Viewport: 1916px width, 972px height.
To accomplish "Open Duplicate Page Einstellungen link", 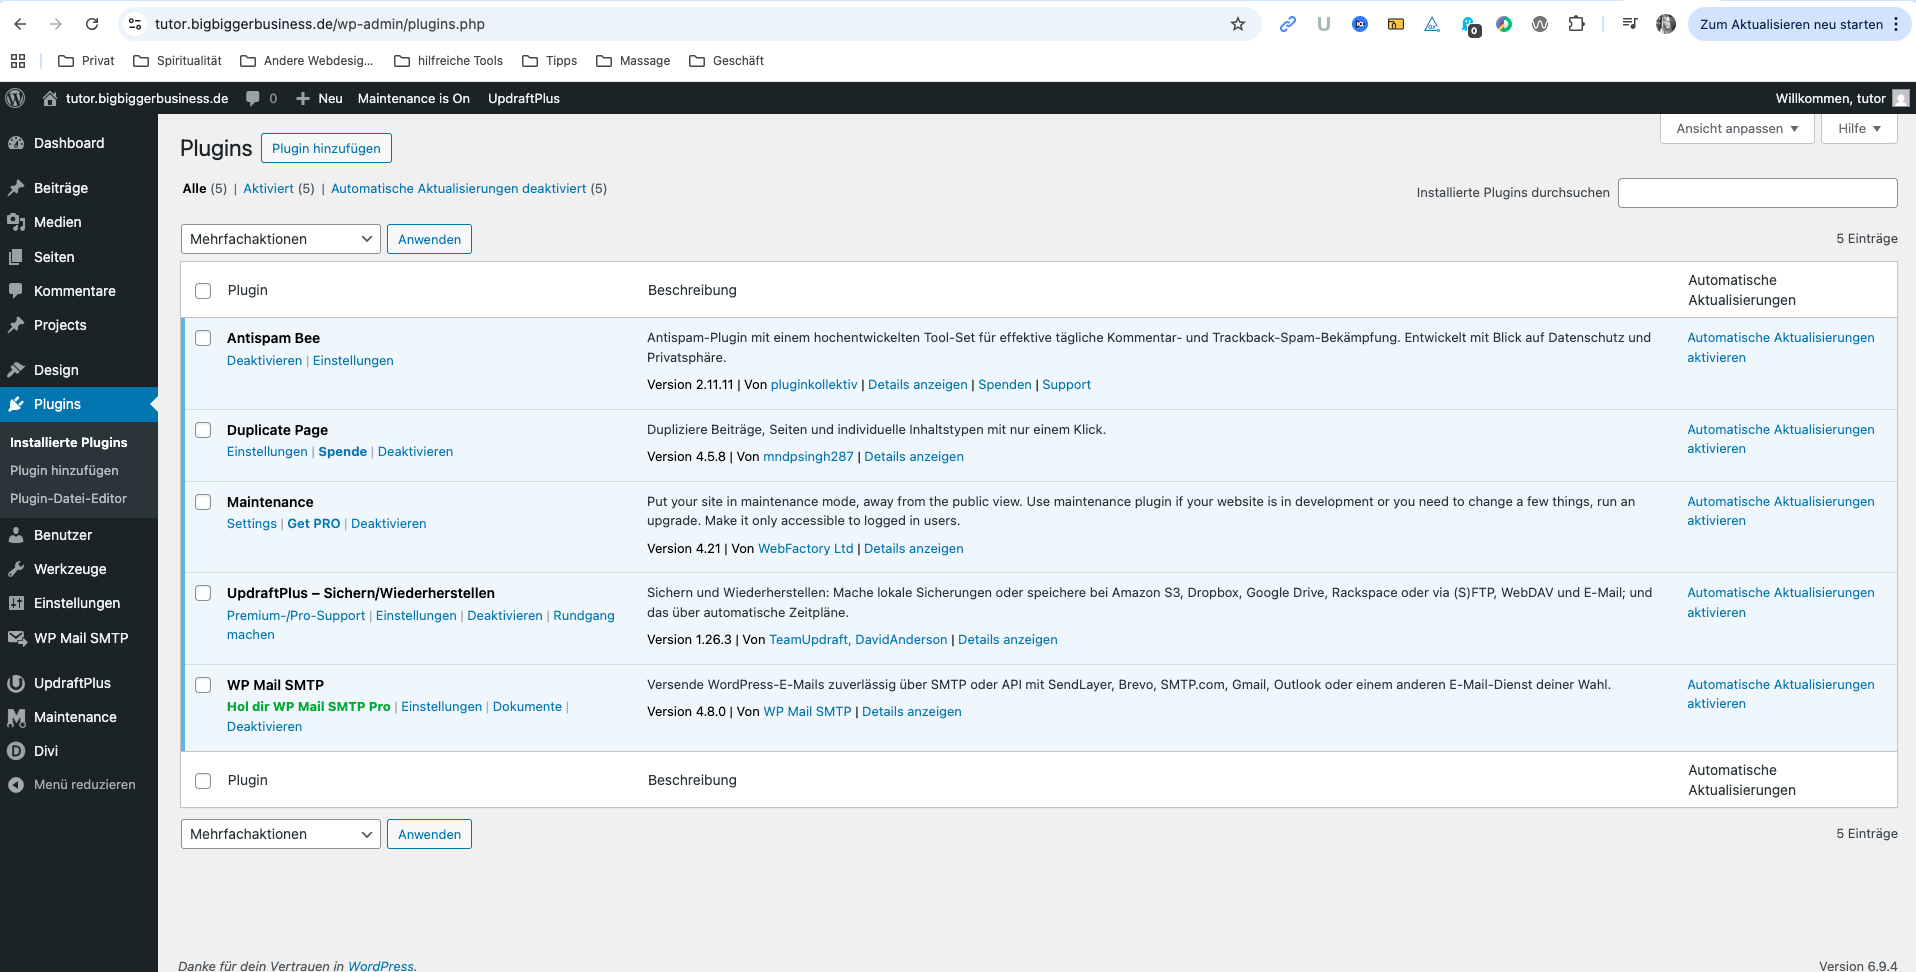I will (x=267, y=452).
